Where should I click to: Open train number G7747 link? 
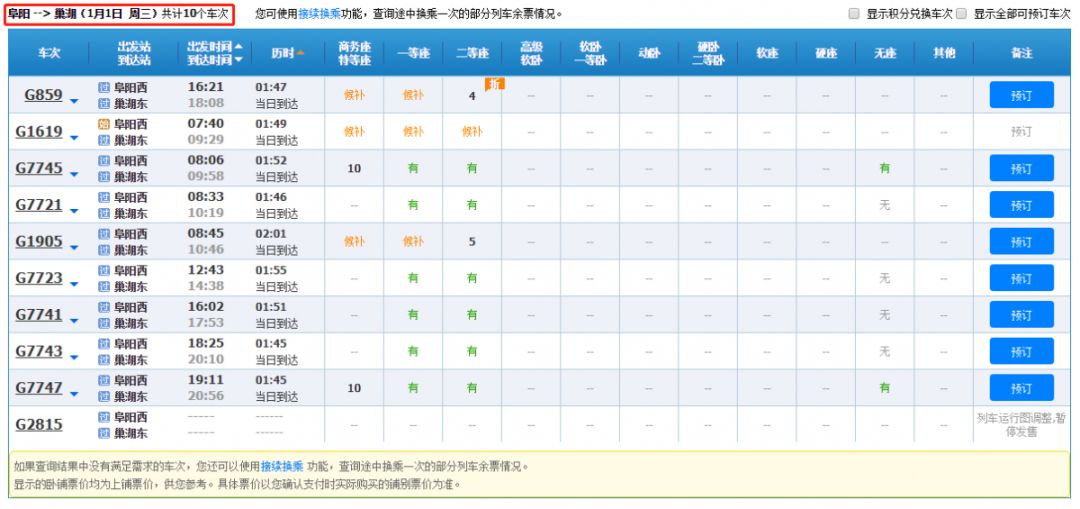pos(39,387)
